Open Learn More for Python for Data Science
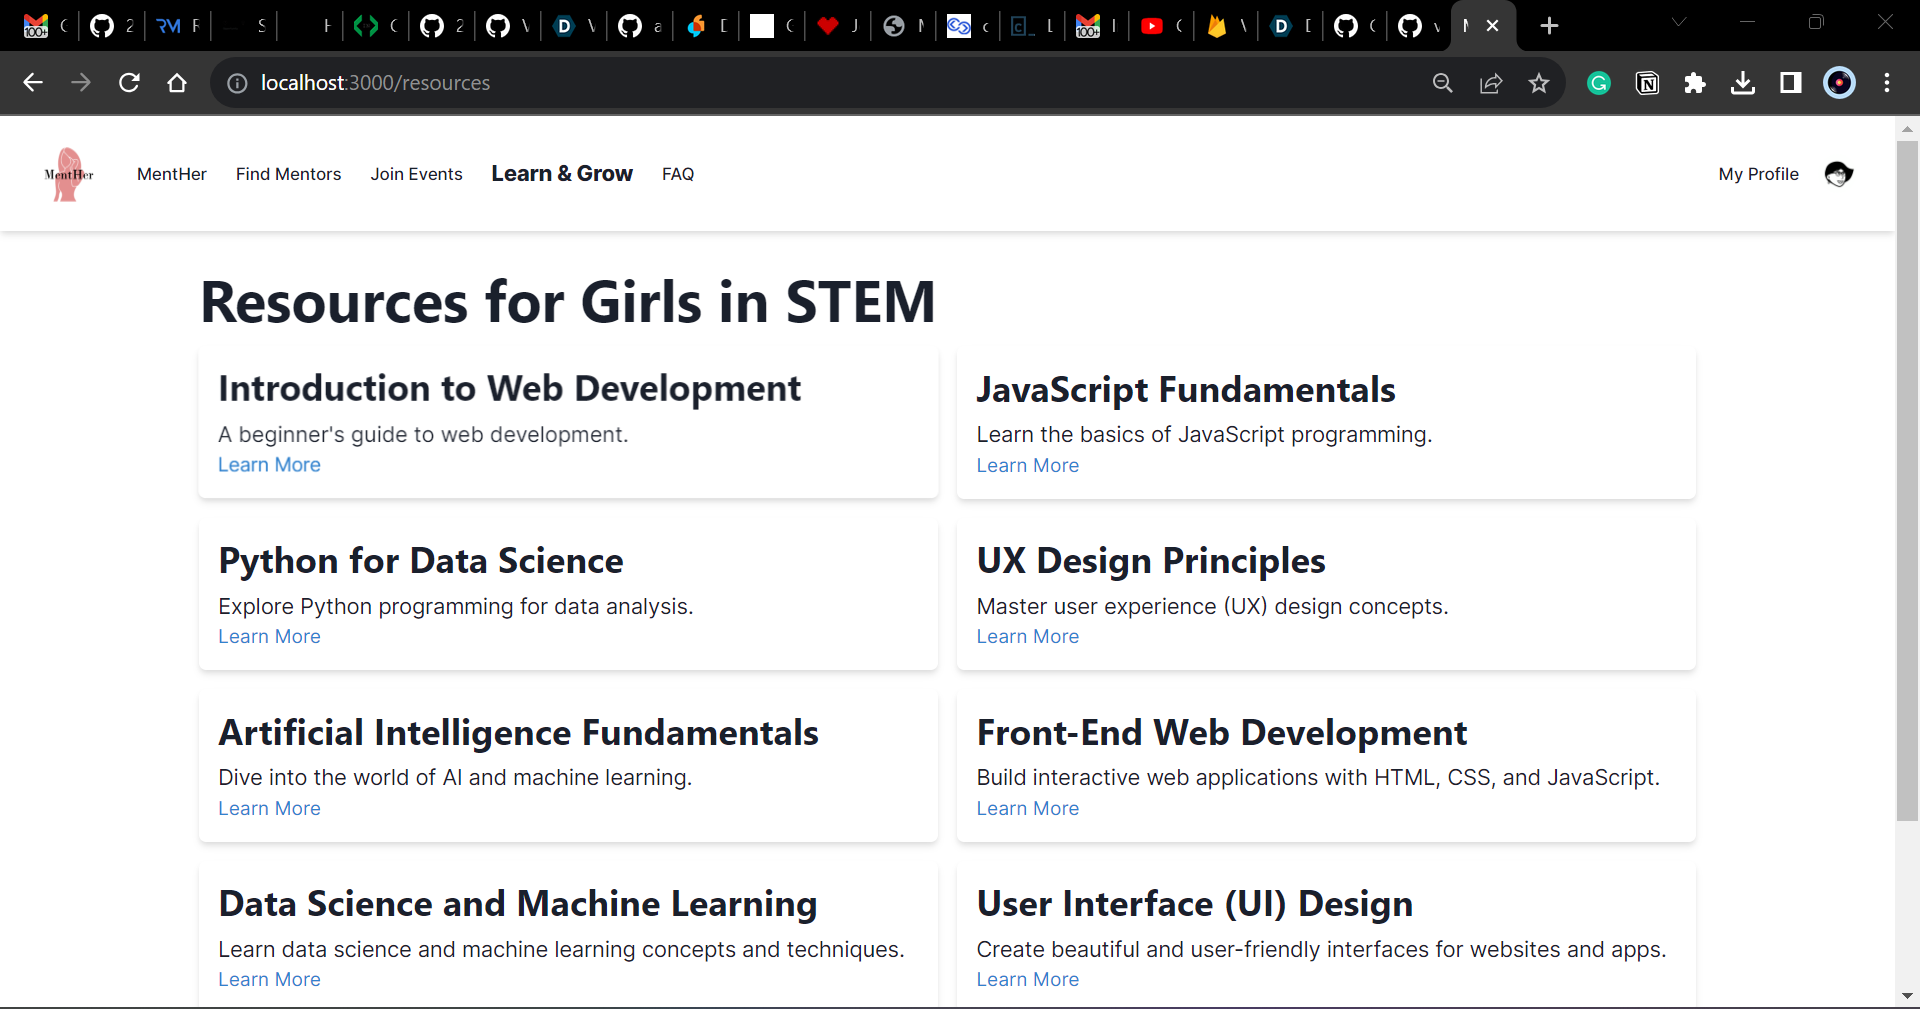 270,637
